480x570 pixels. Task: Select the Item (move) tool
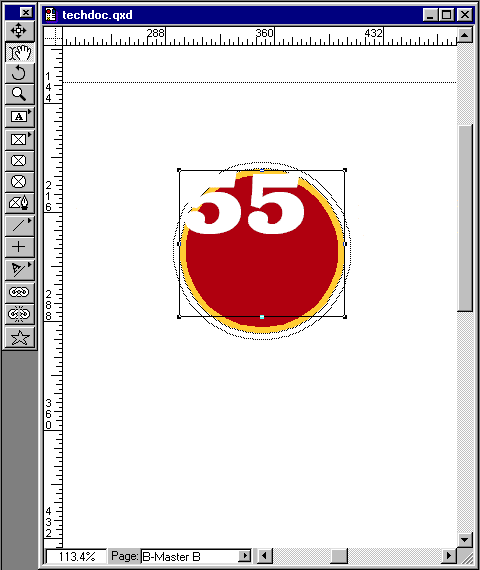[x=19, y=31]
